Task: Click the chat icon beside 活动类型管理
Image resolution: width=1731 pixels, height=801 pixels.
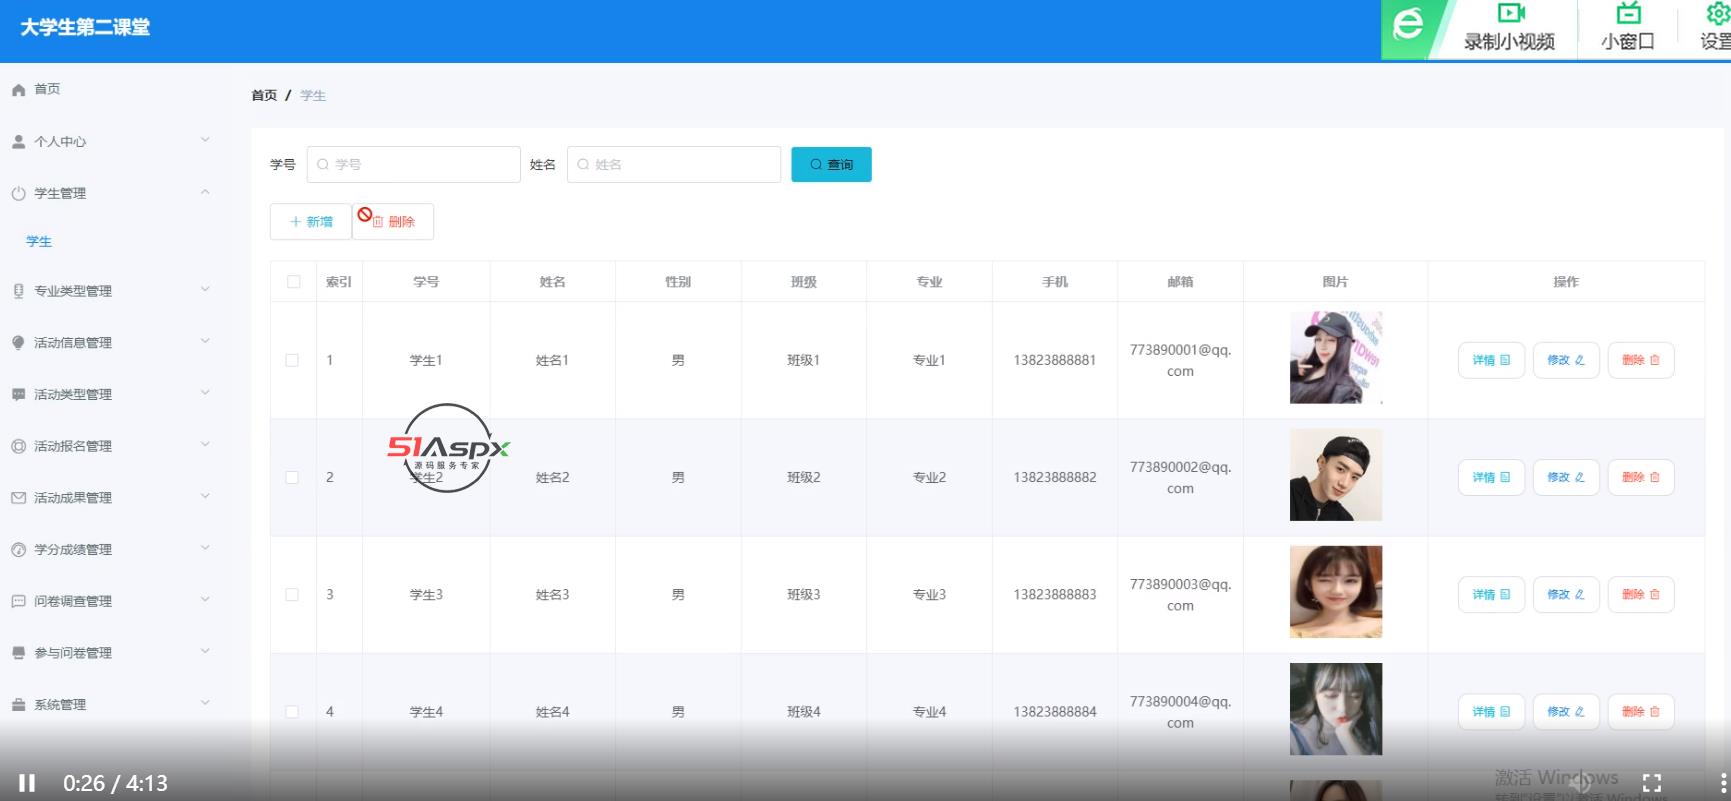Action: click(x=18, y=395)
